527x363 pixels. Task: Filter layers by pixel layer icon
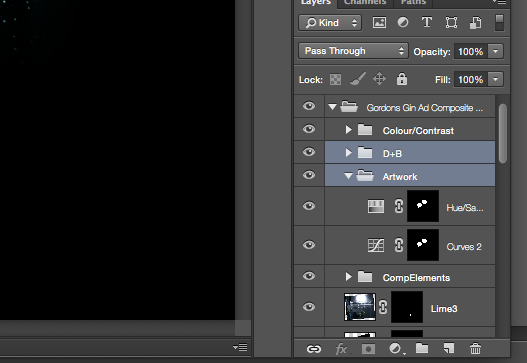(379, 23)
